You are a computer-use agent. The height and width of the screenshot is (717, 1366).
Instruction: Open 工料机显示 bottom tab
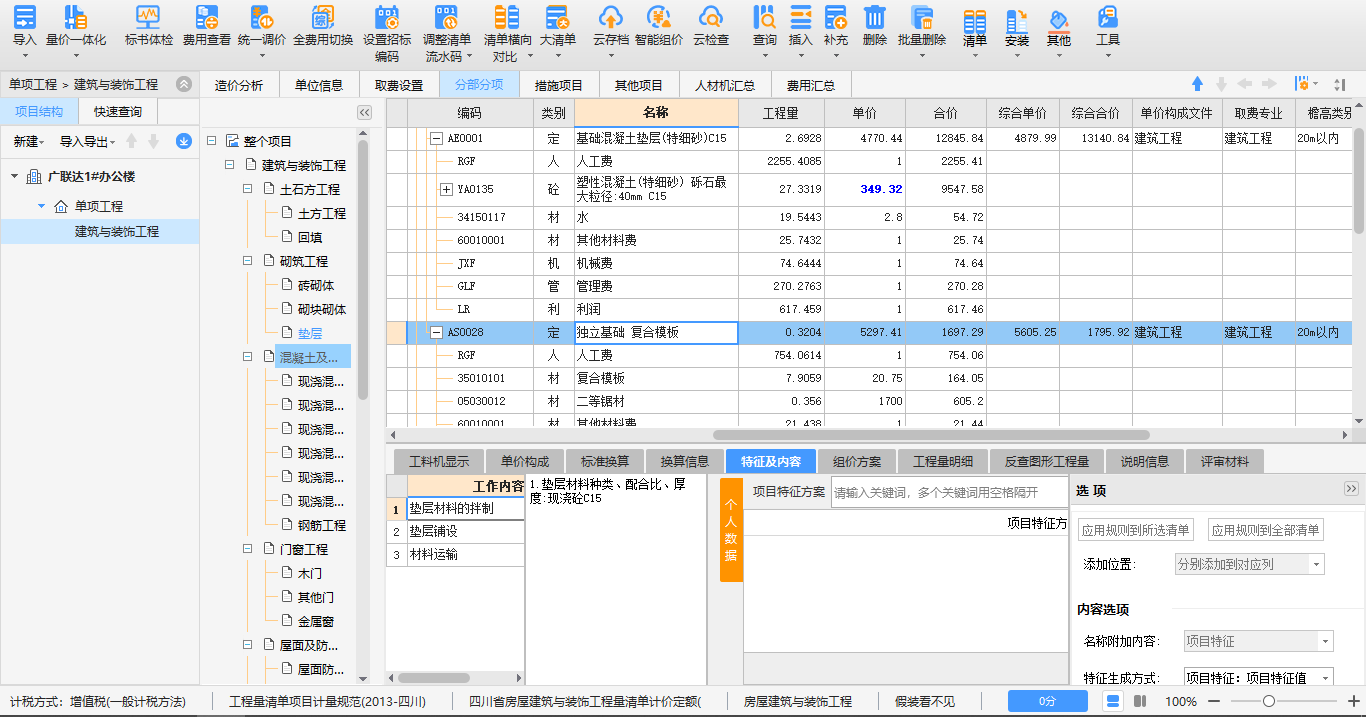[439, 461]
